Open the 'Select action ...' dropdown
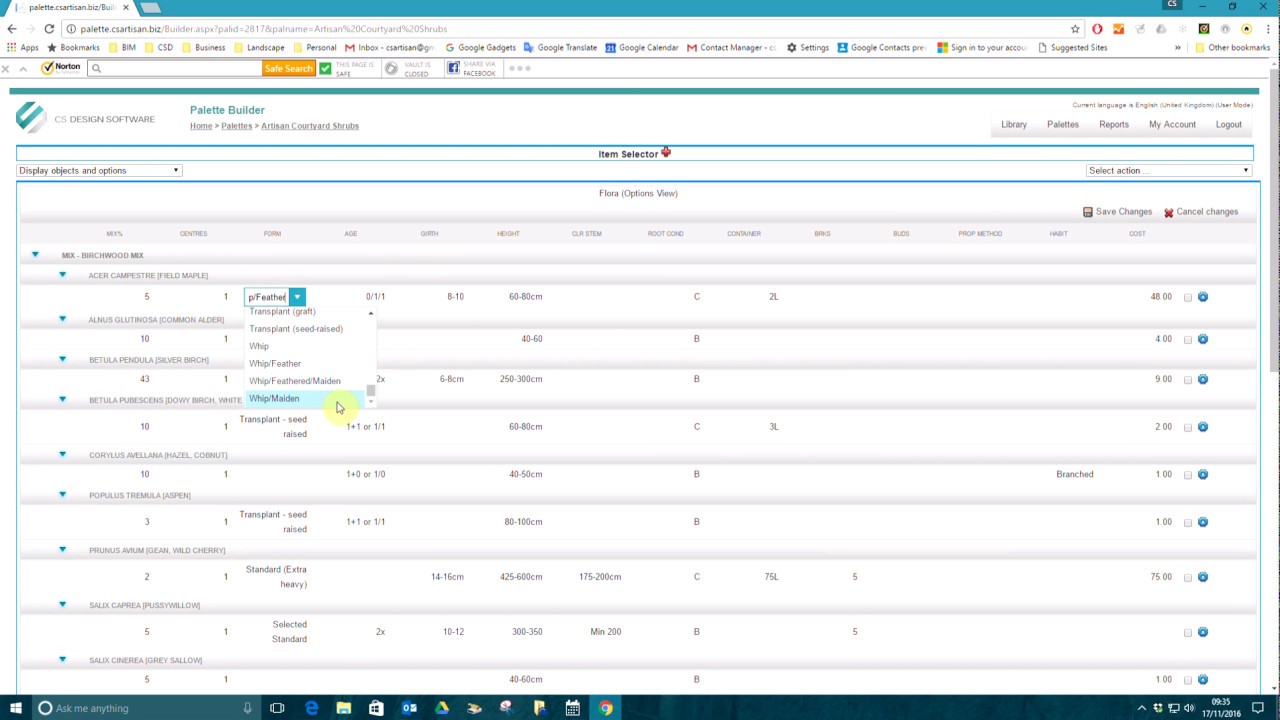 point(1169,171)
